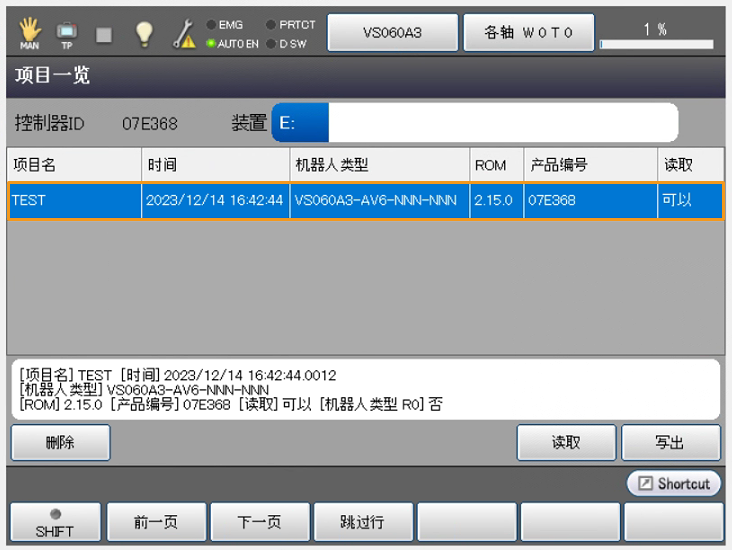
Task: Click the PRTCT indicator lamp
Action: pos(271,25)
